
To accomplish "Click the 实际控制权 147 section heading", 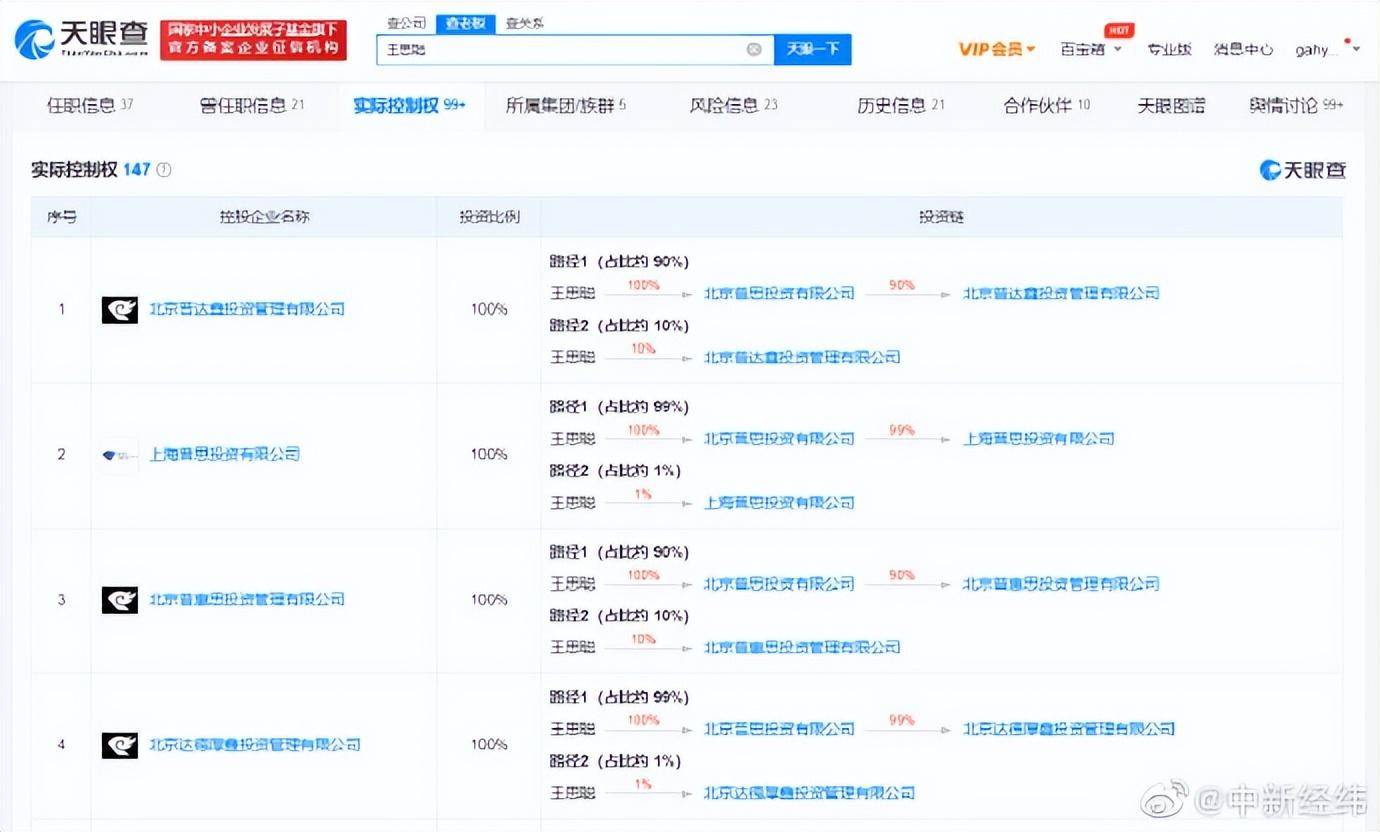I will [x=91, y=170].
